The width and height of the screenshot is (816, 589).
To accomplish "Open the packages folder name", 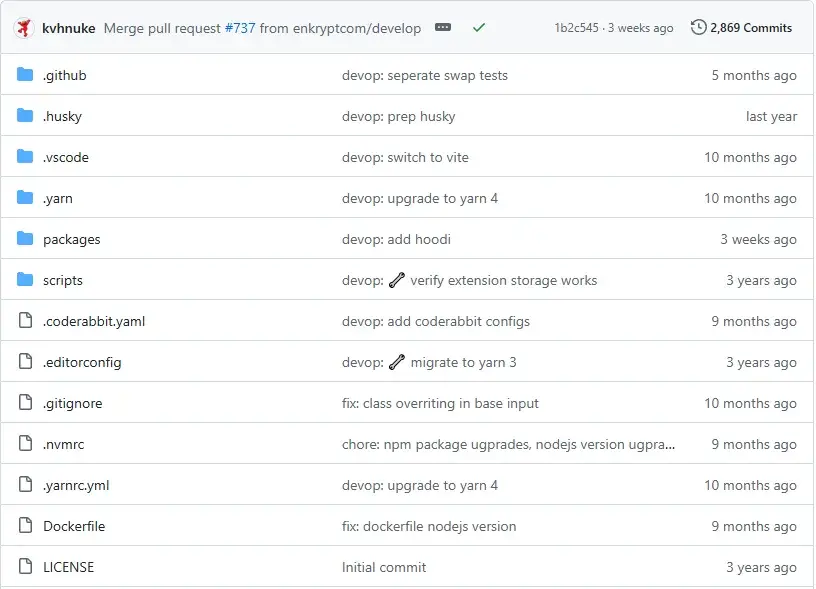I will [x=72, y=240].
